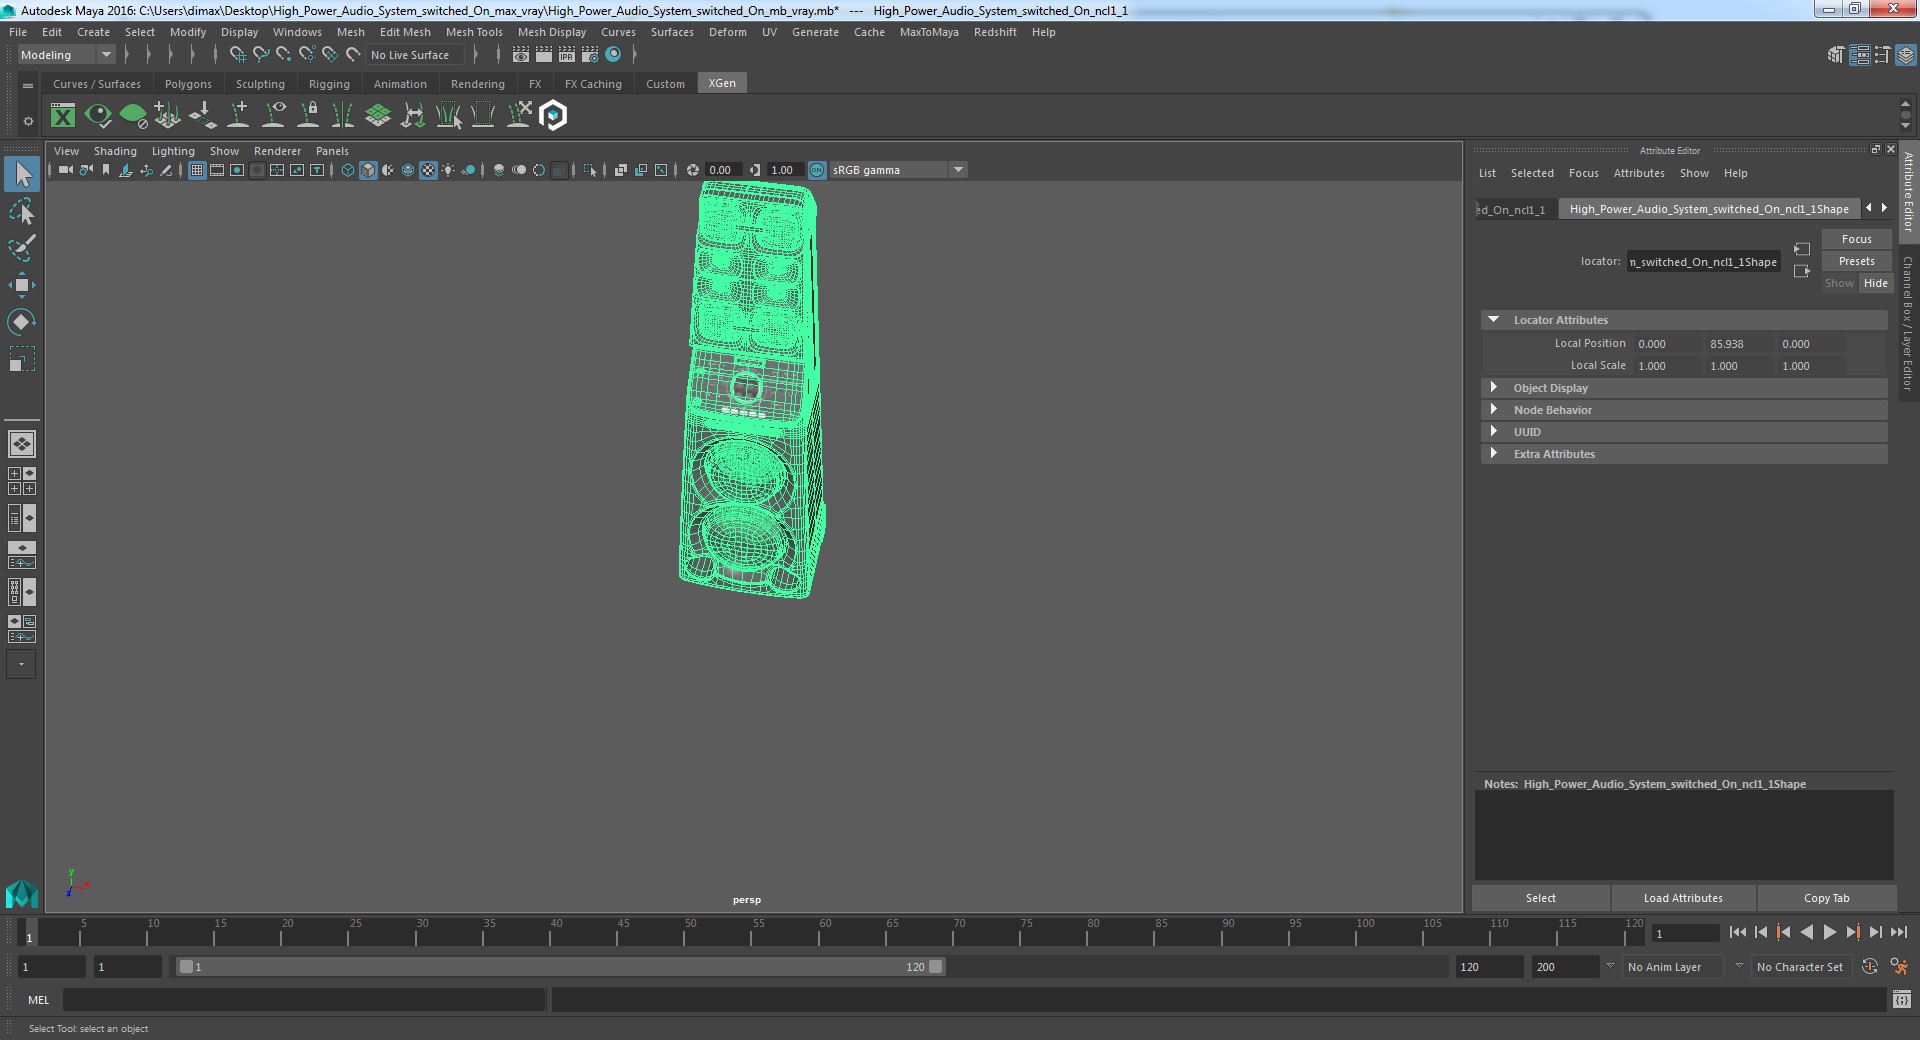The height and width of the screenshot is (1040, 1920).
Task: Open the Script Editor icon
Action: coord(1902,999)
